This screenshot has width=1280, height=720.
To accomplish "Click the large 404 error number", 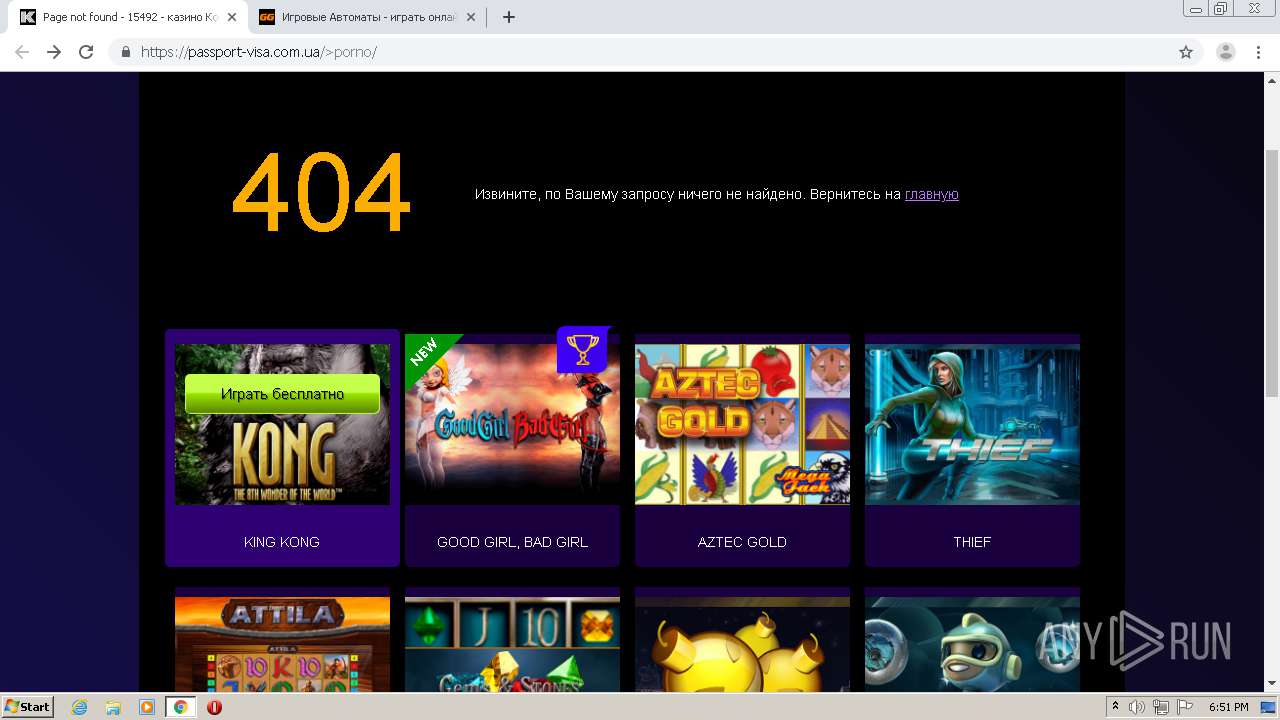I will pyautogui.click(x=321, y=193).
